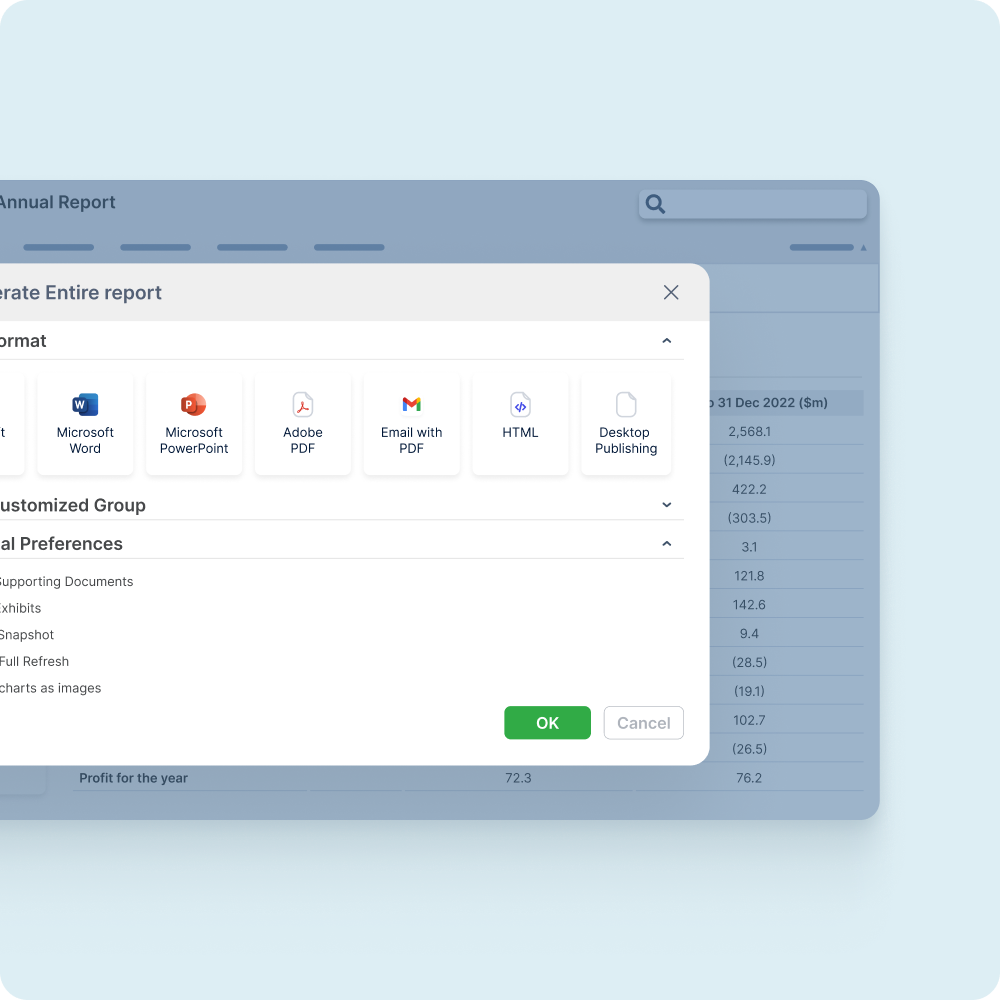Open the Gmail icon on Email with PDF card

[x=411, y=405]
